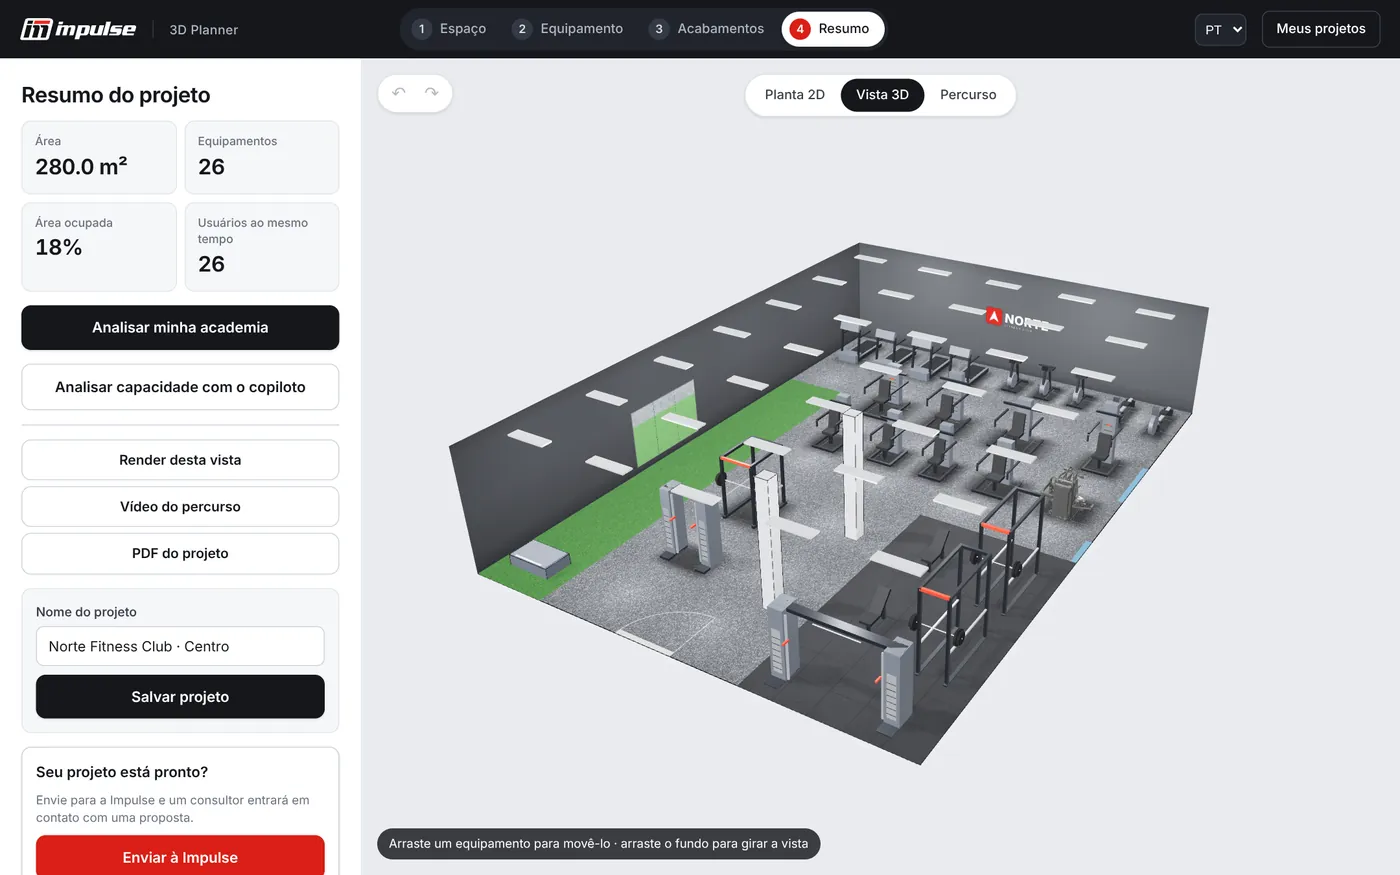Open the PT language dropdown

point(1220,29)
